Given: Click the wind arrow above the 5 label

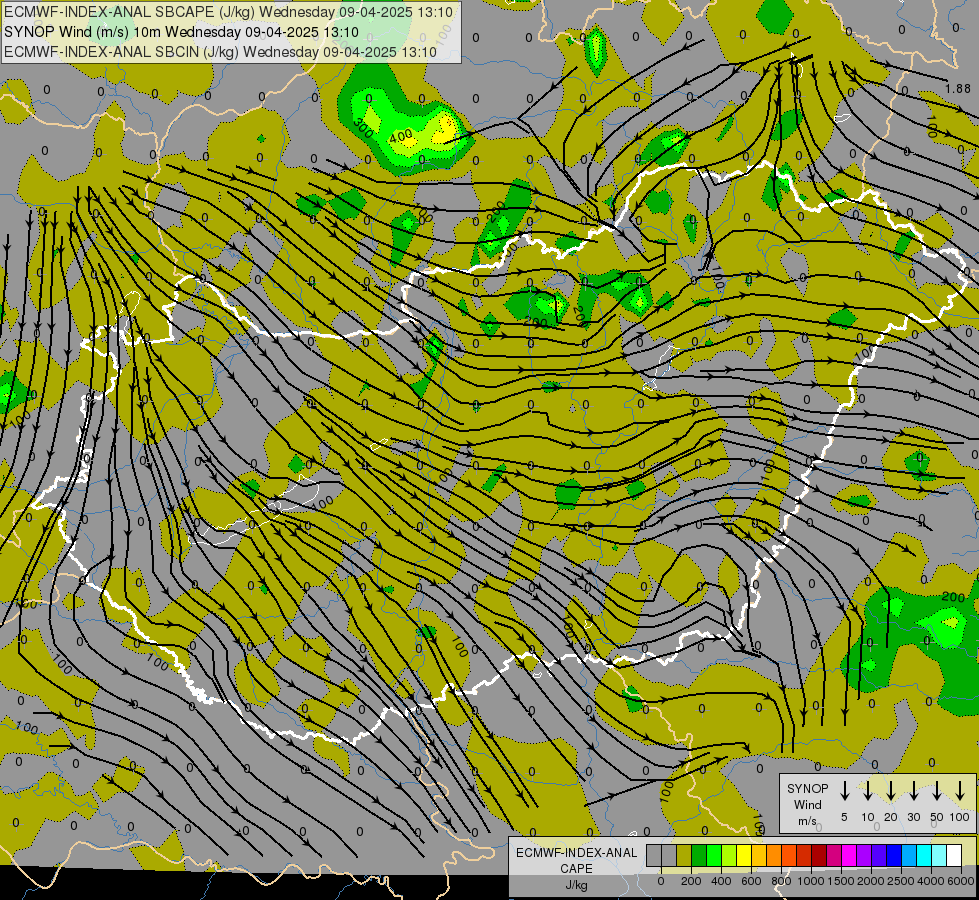Looking at the screenshot, I should pyautogui.click(x=844, y=791).
